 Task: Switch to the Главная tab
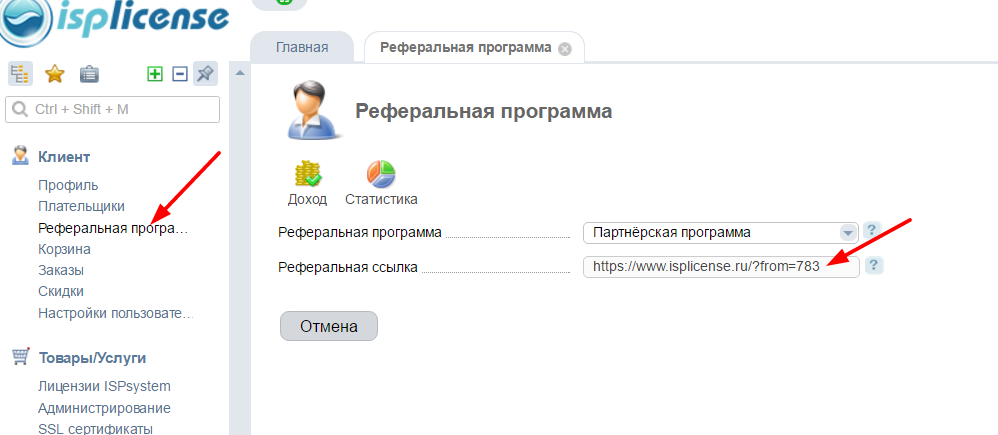pos(302,47)
